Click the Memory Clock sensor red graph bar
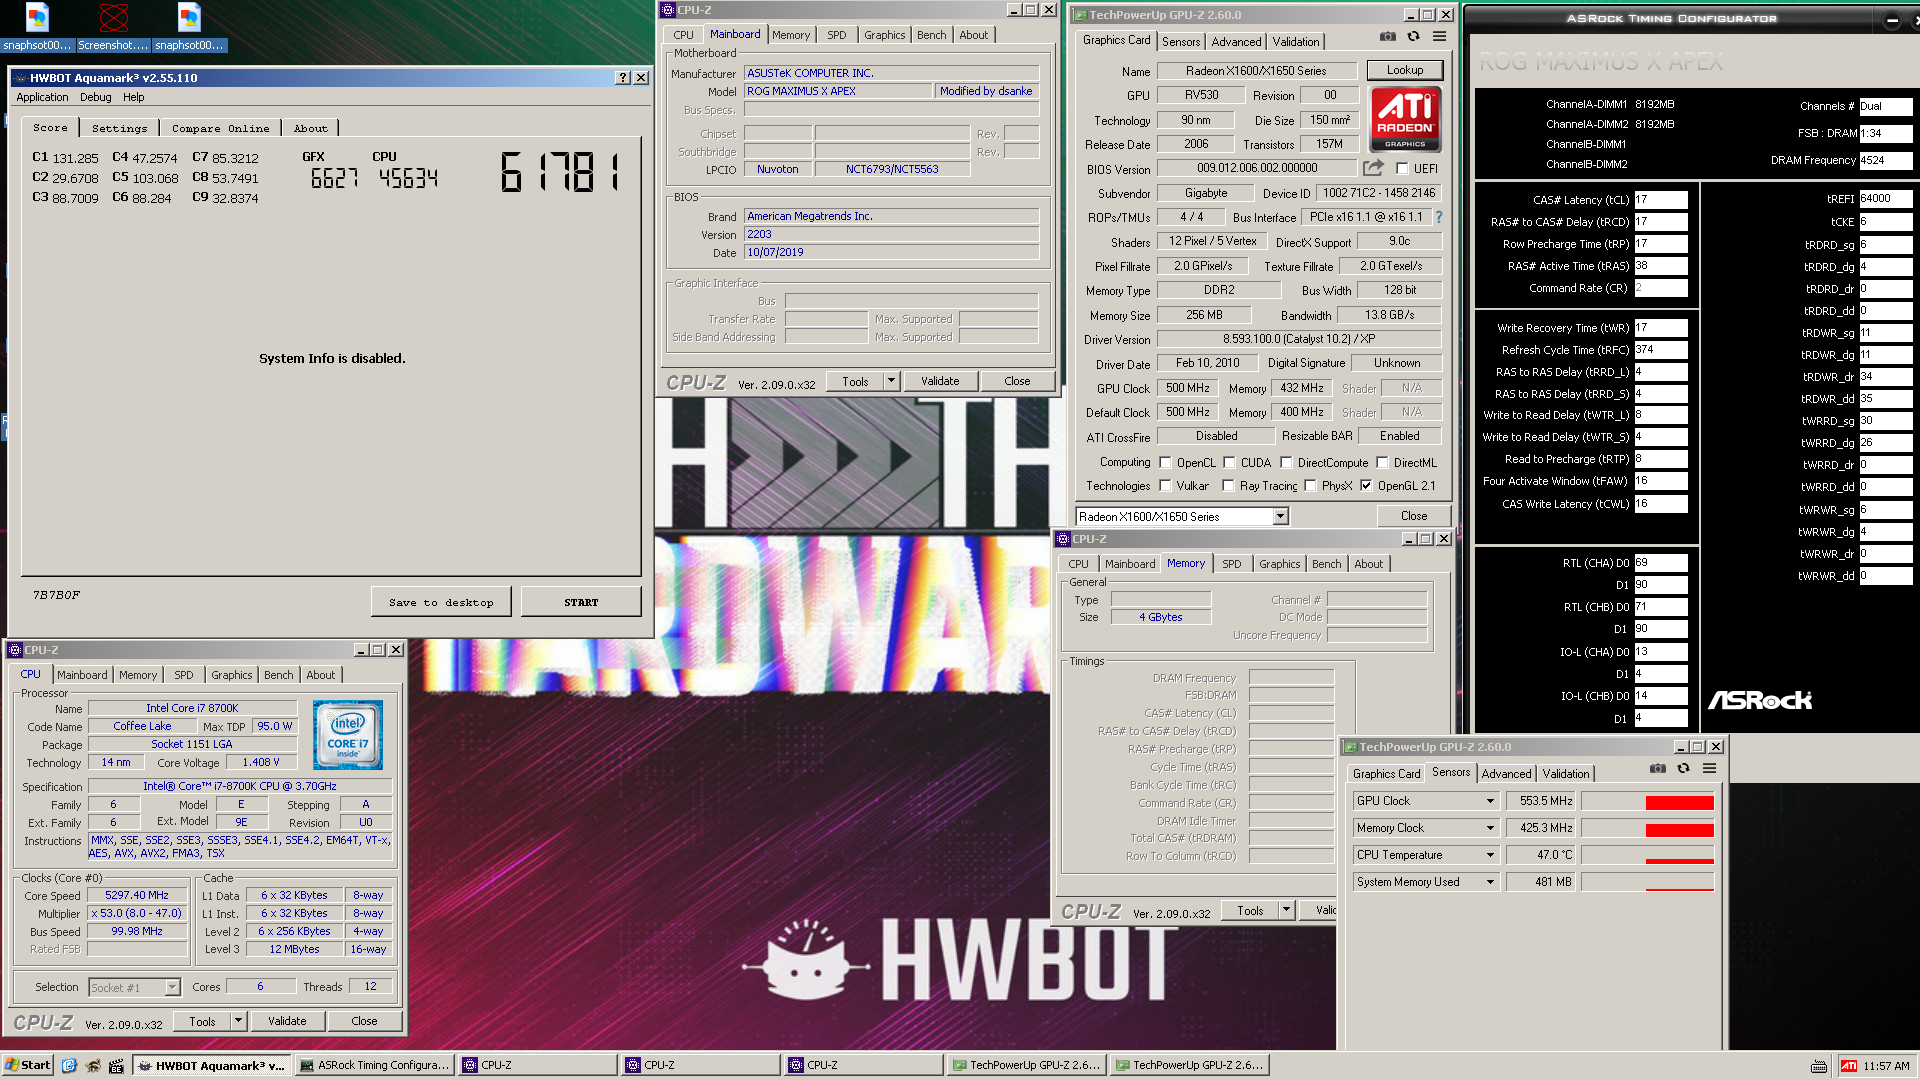Viewport: 1920px width, 1080px height. pyautogui.click(x=1680, y=829)
